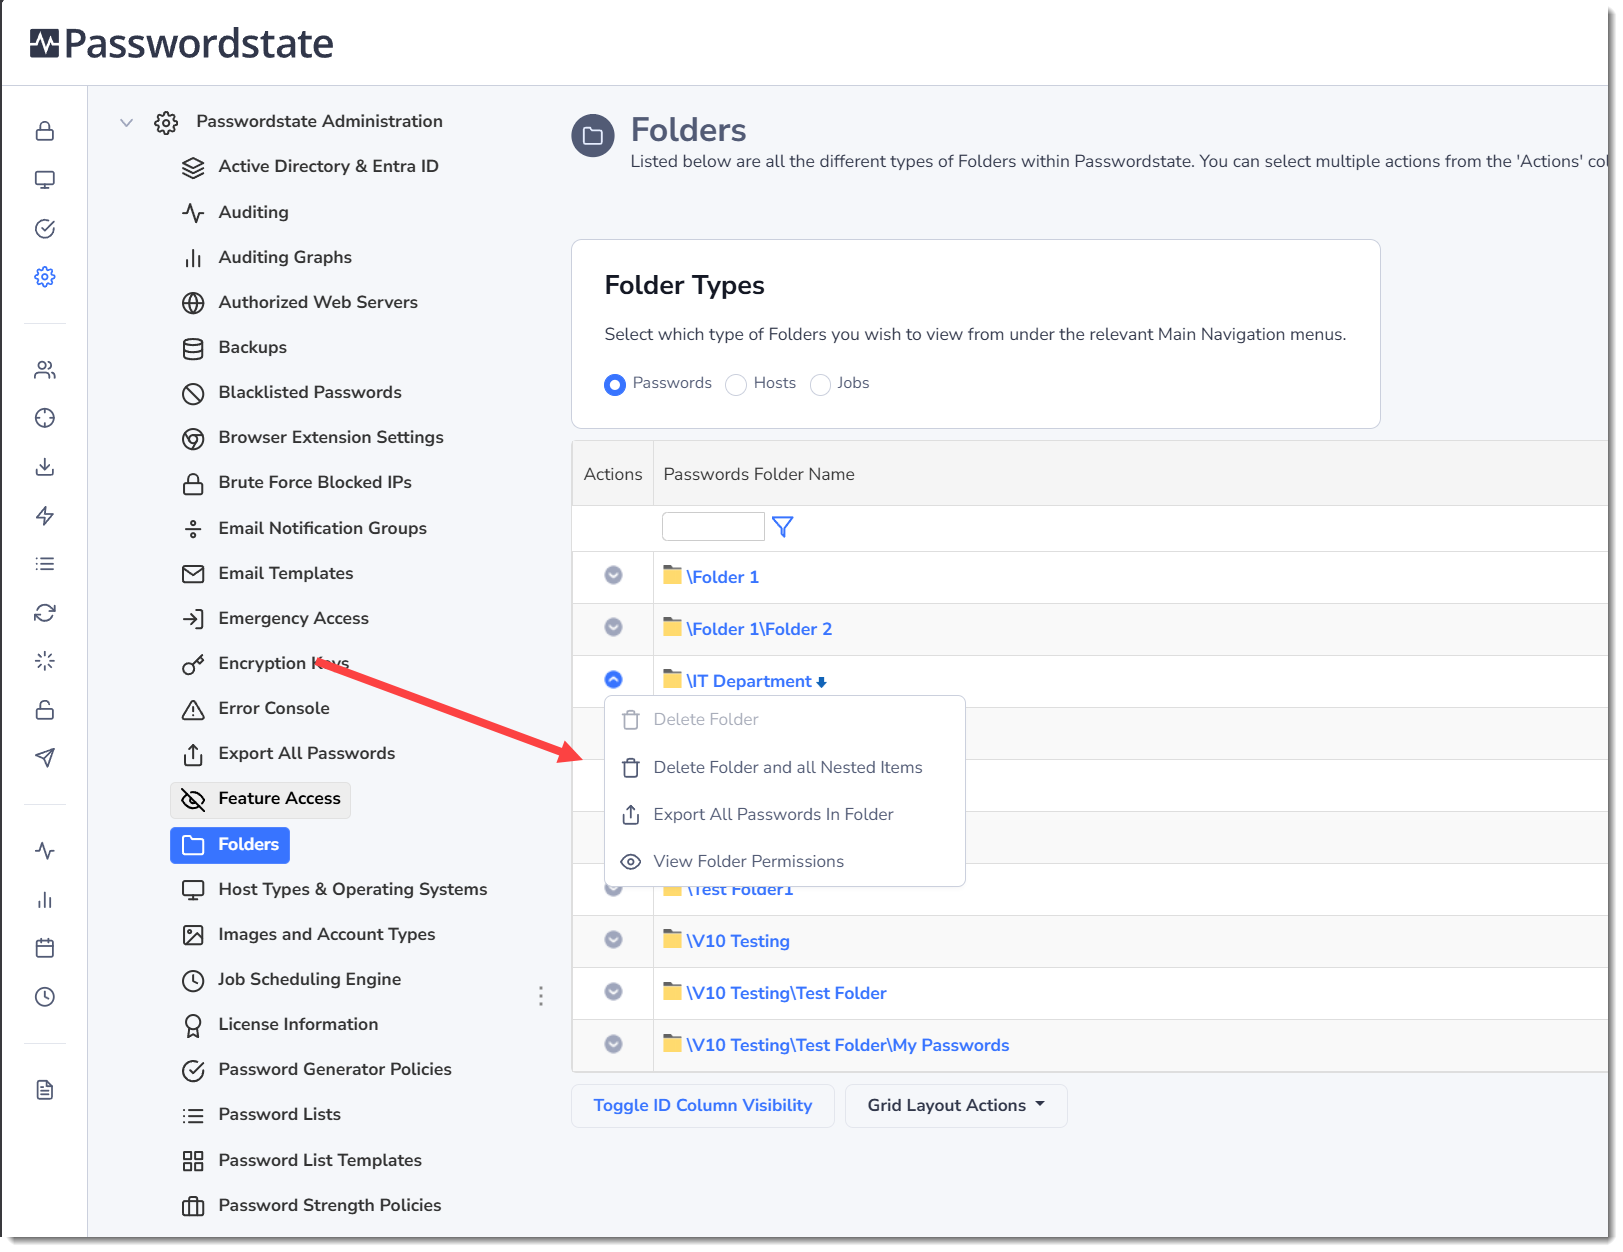Open the actions dropdown for \Folder 1\Folder 2
The height and width of the screenshot is (1252, 1623).
click(x=614, y=627)
